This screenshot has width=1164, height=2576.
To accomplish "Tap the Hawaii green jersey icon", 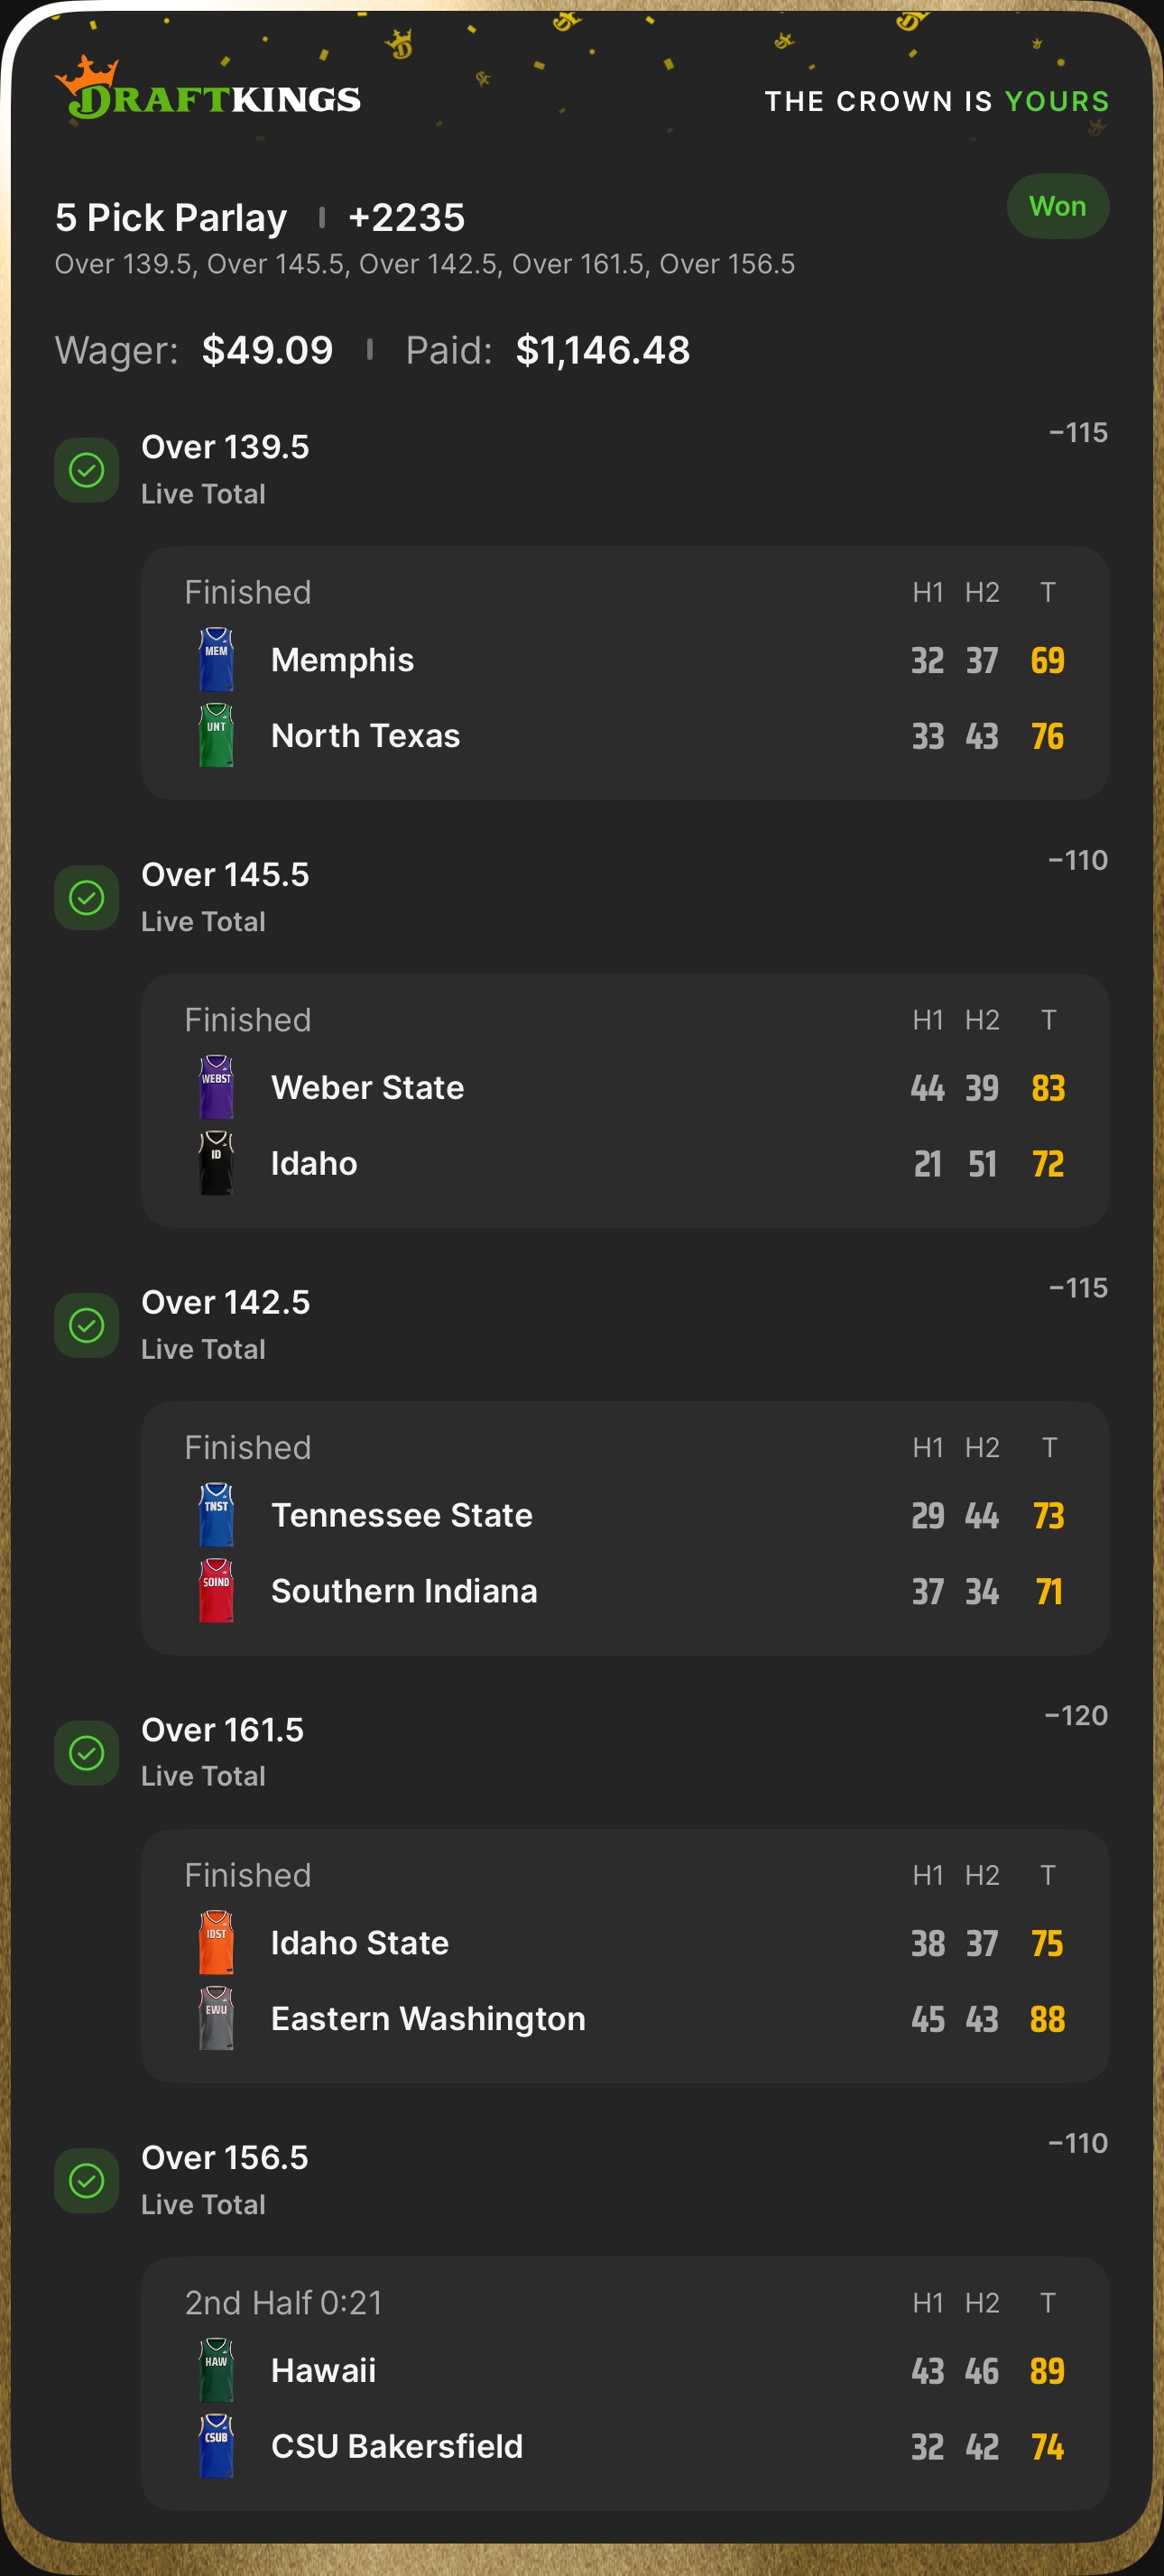I will click(216, 2370).
